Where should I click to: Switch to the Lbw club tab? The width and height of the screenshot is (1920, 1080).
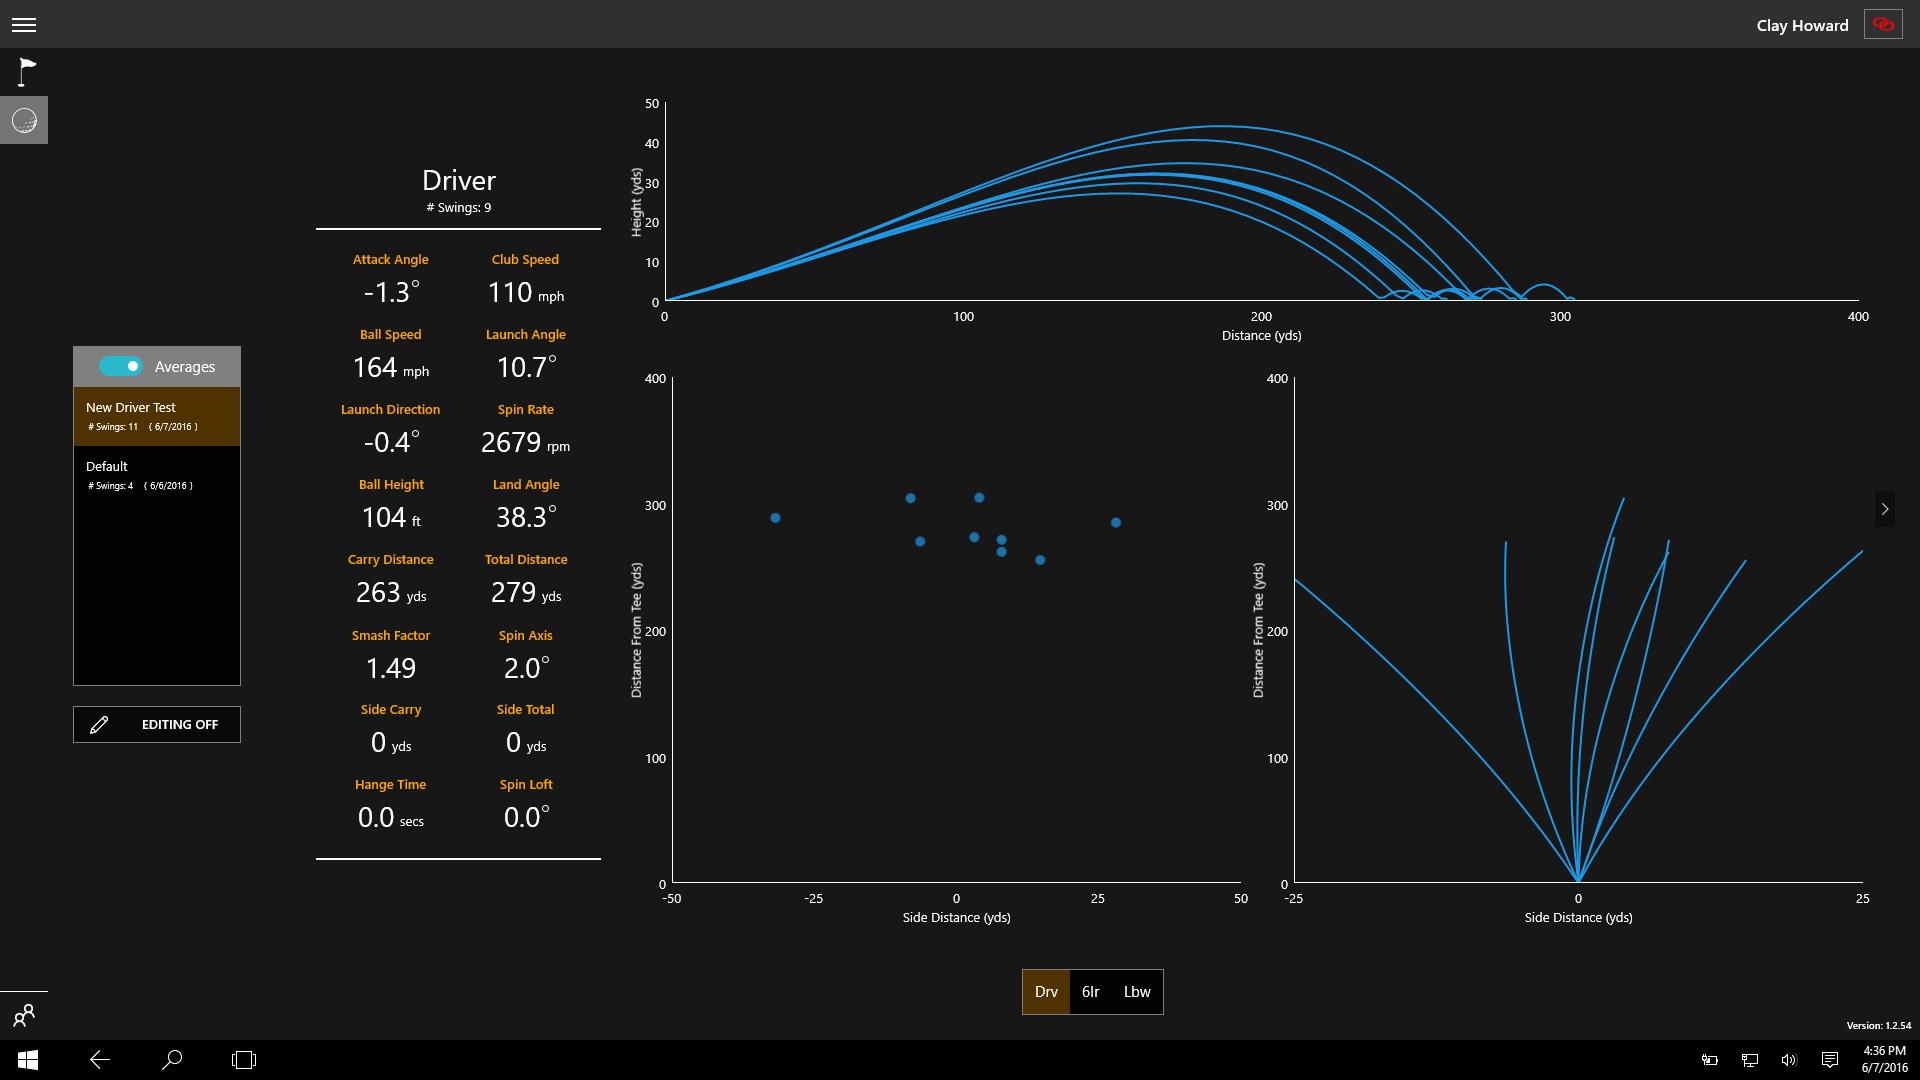1137,992
